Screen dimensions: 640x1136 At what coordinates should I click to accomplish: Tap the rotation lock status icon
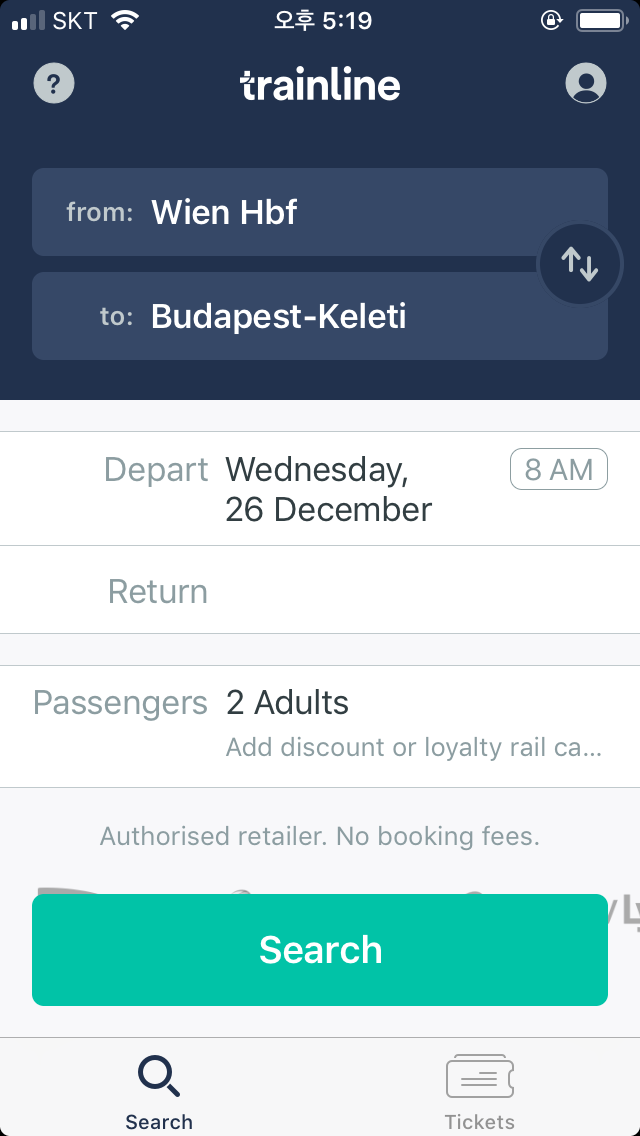[x=552, y=20]
